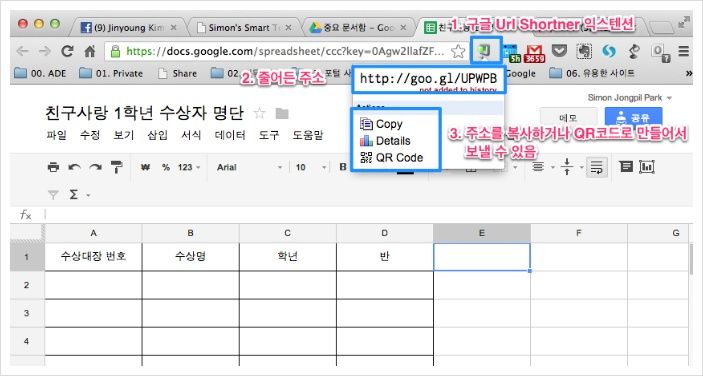Bookmark this page with the star icon
The width and height of the screenshot is (703, 376).
pos(458,51)
